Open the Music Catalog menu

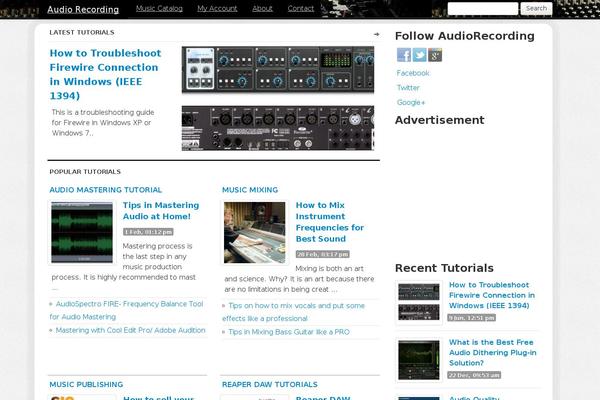(x=159, y=8)
